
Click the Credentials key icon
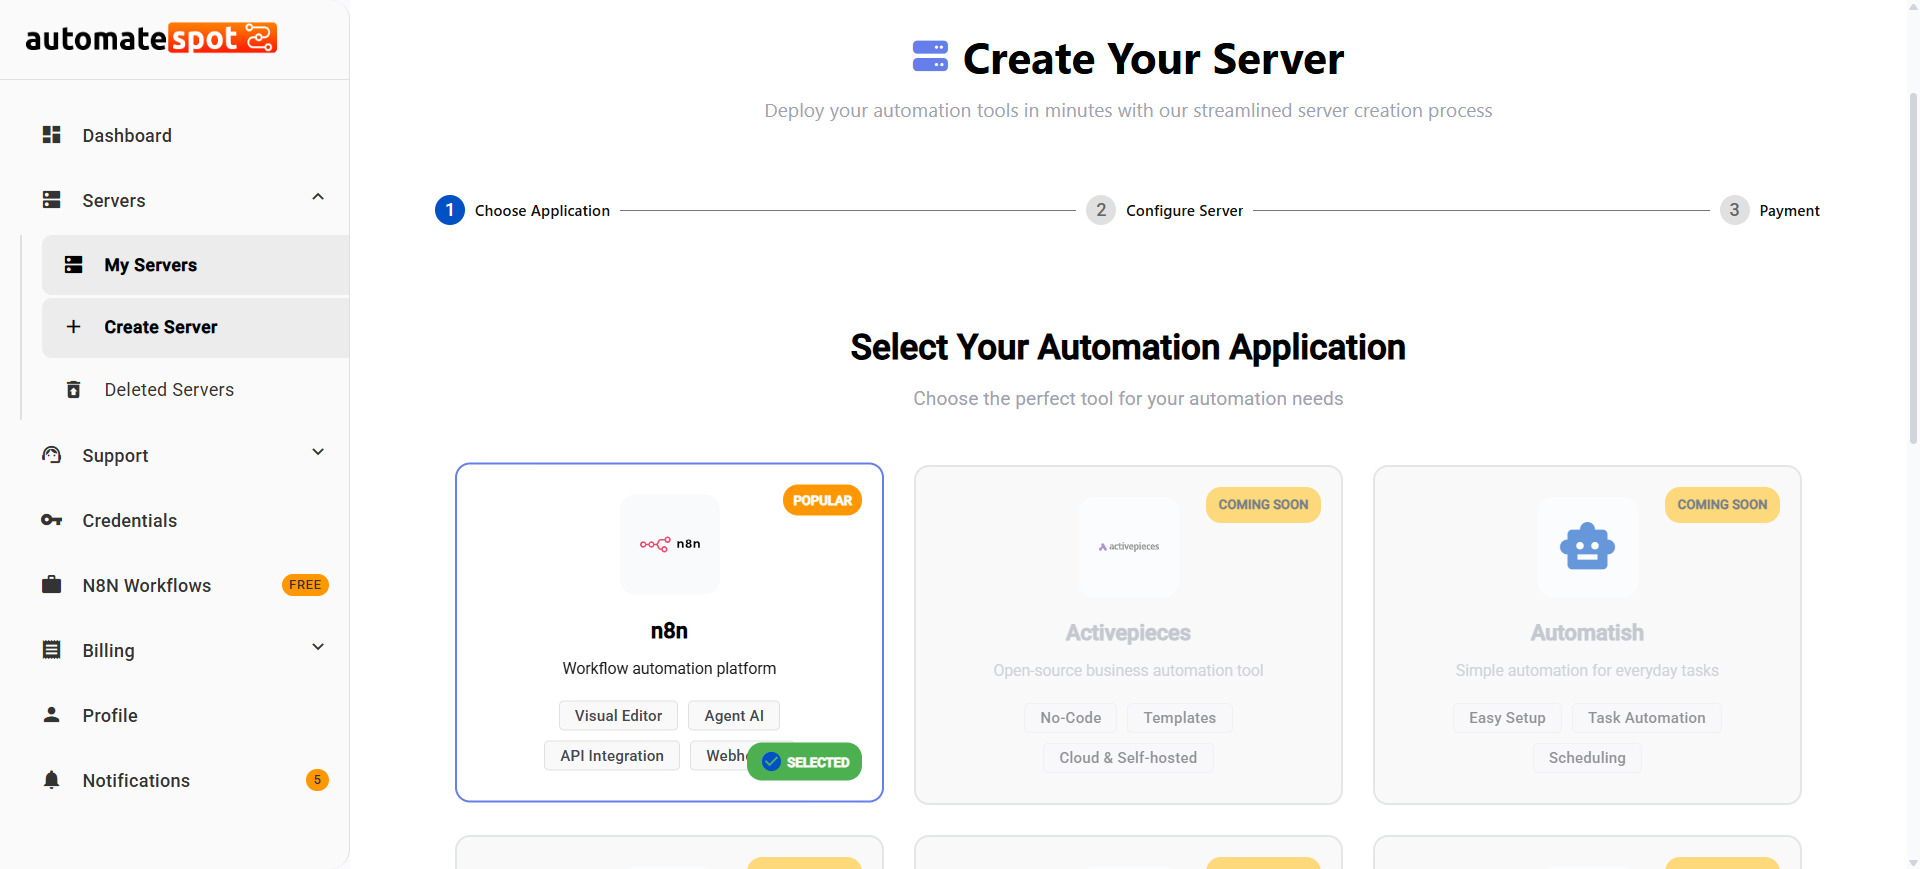52,520
